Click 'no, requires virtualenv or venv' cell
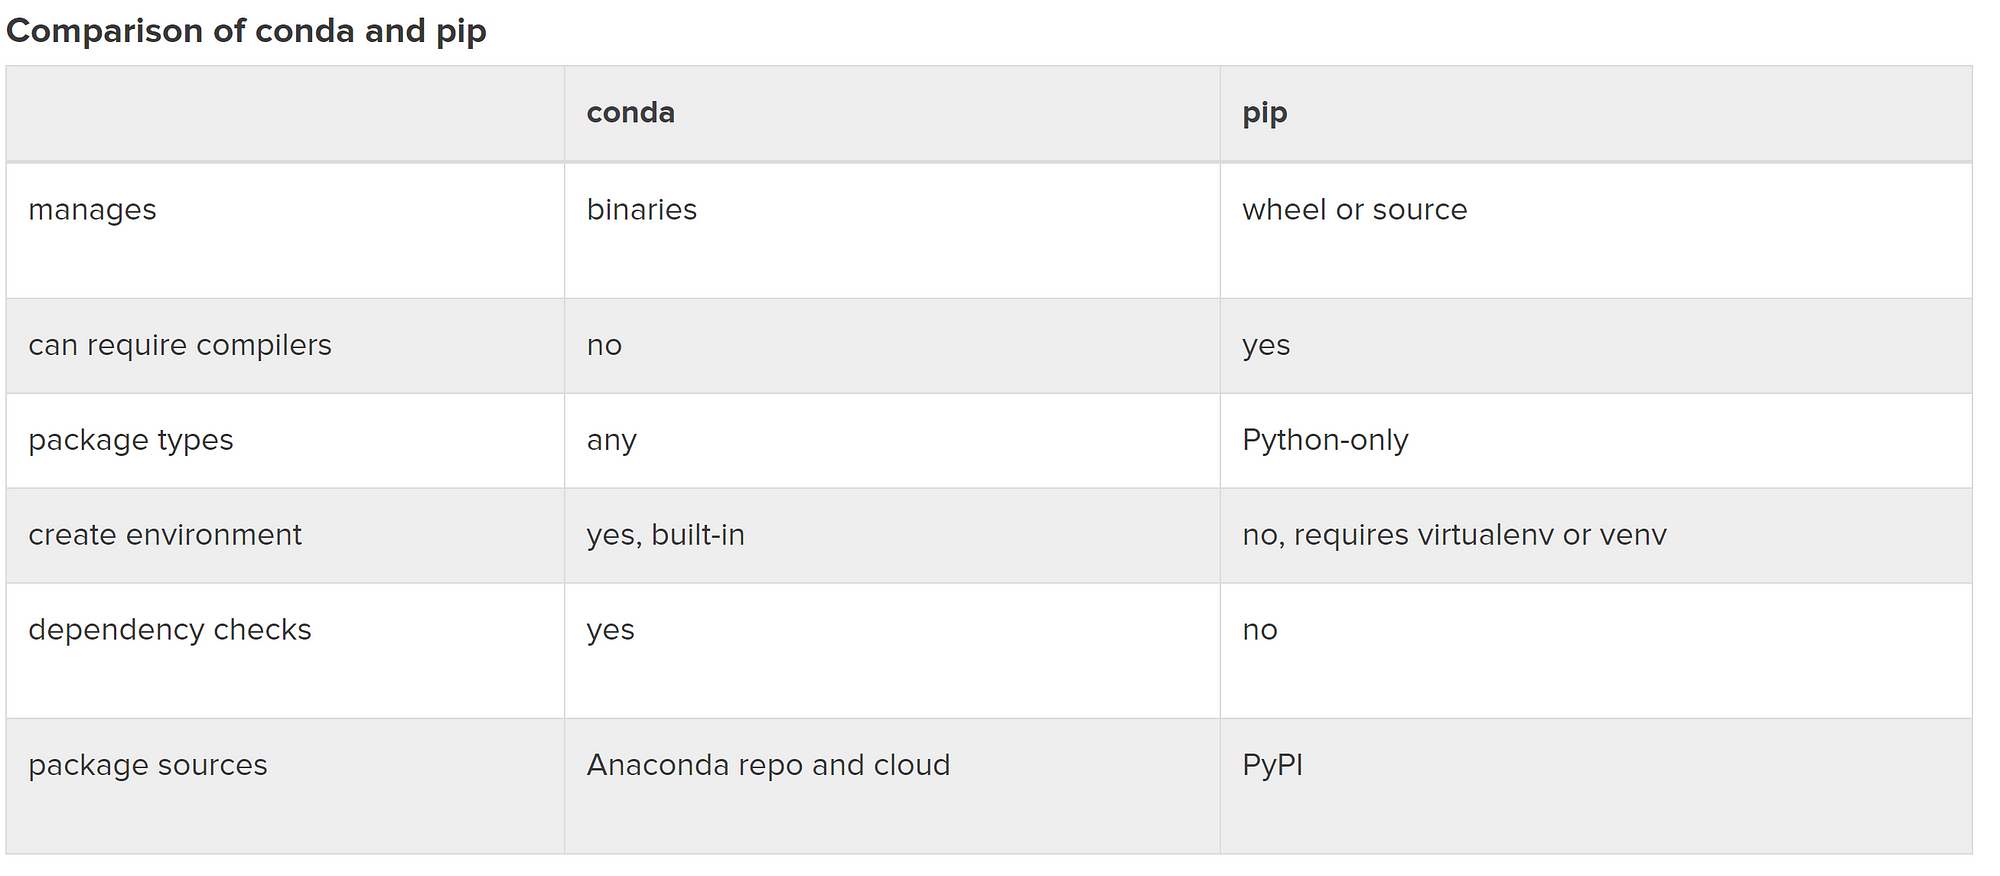This screenshot has width=2000, height=876. coord(1455,535)
